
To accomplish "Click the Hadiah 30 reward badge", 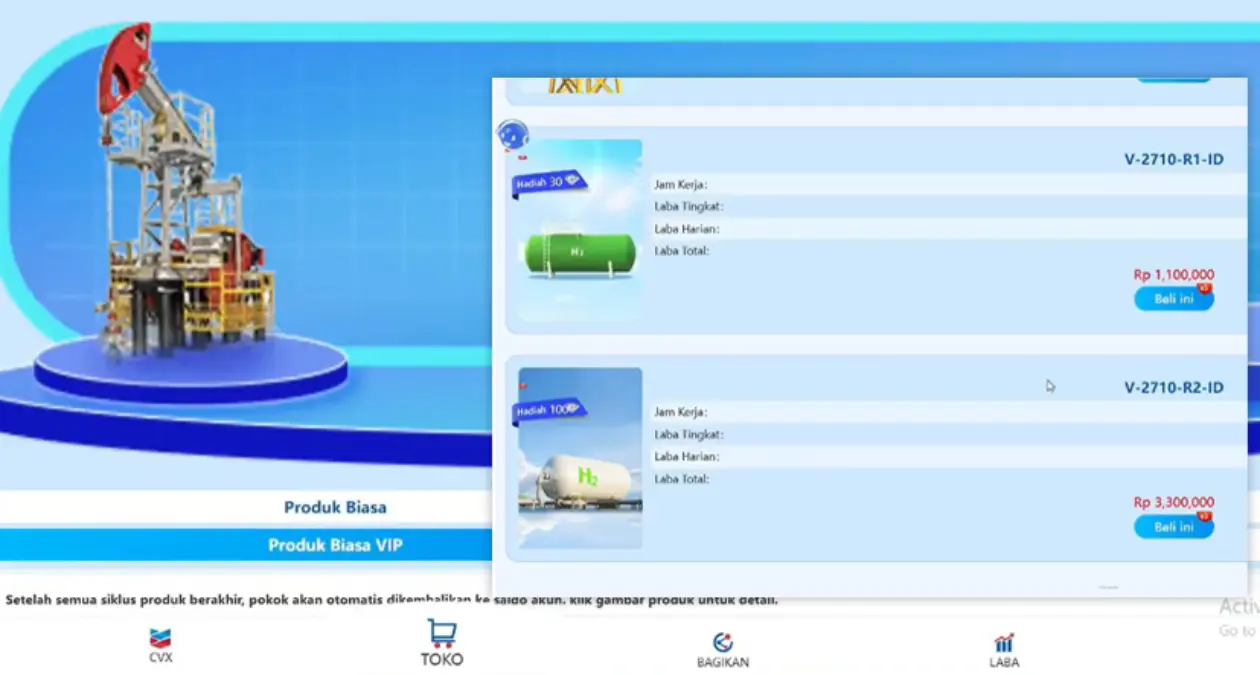I will tap(548, 182).
